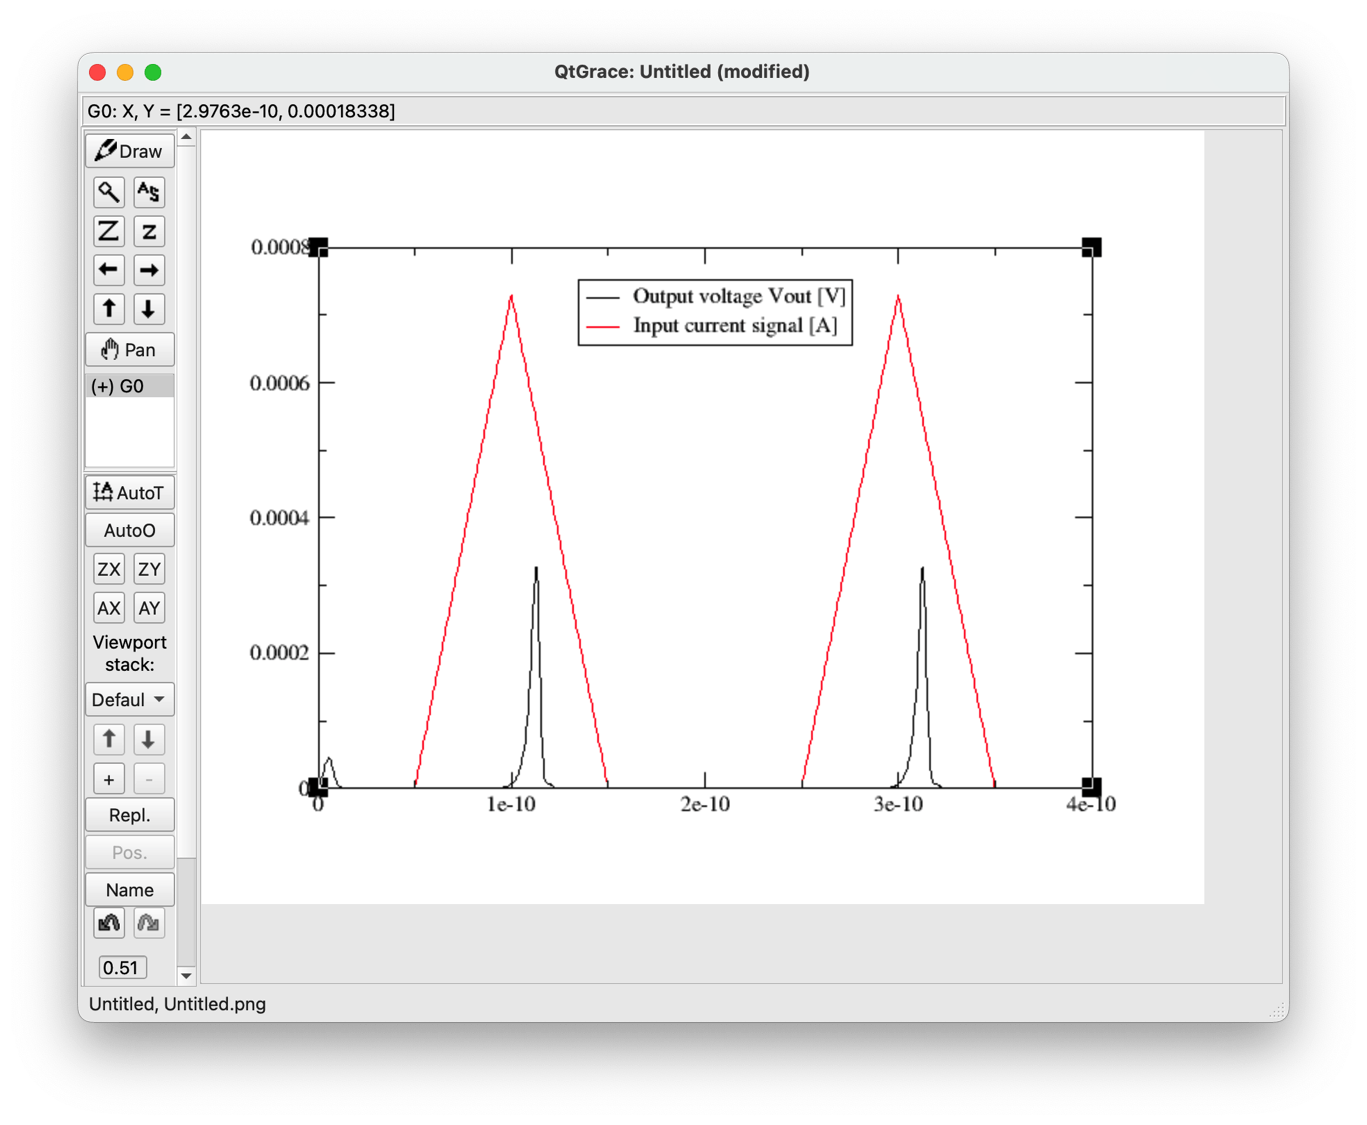Click the large Z zoom-in button
The image size is (1367, 1125).
tap(109, 231)
